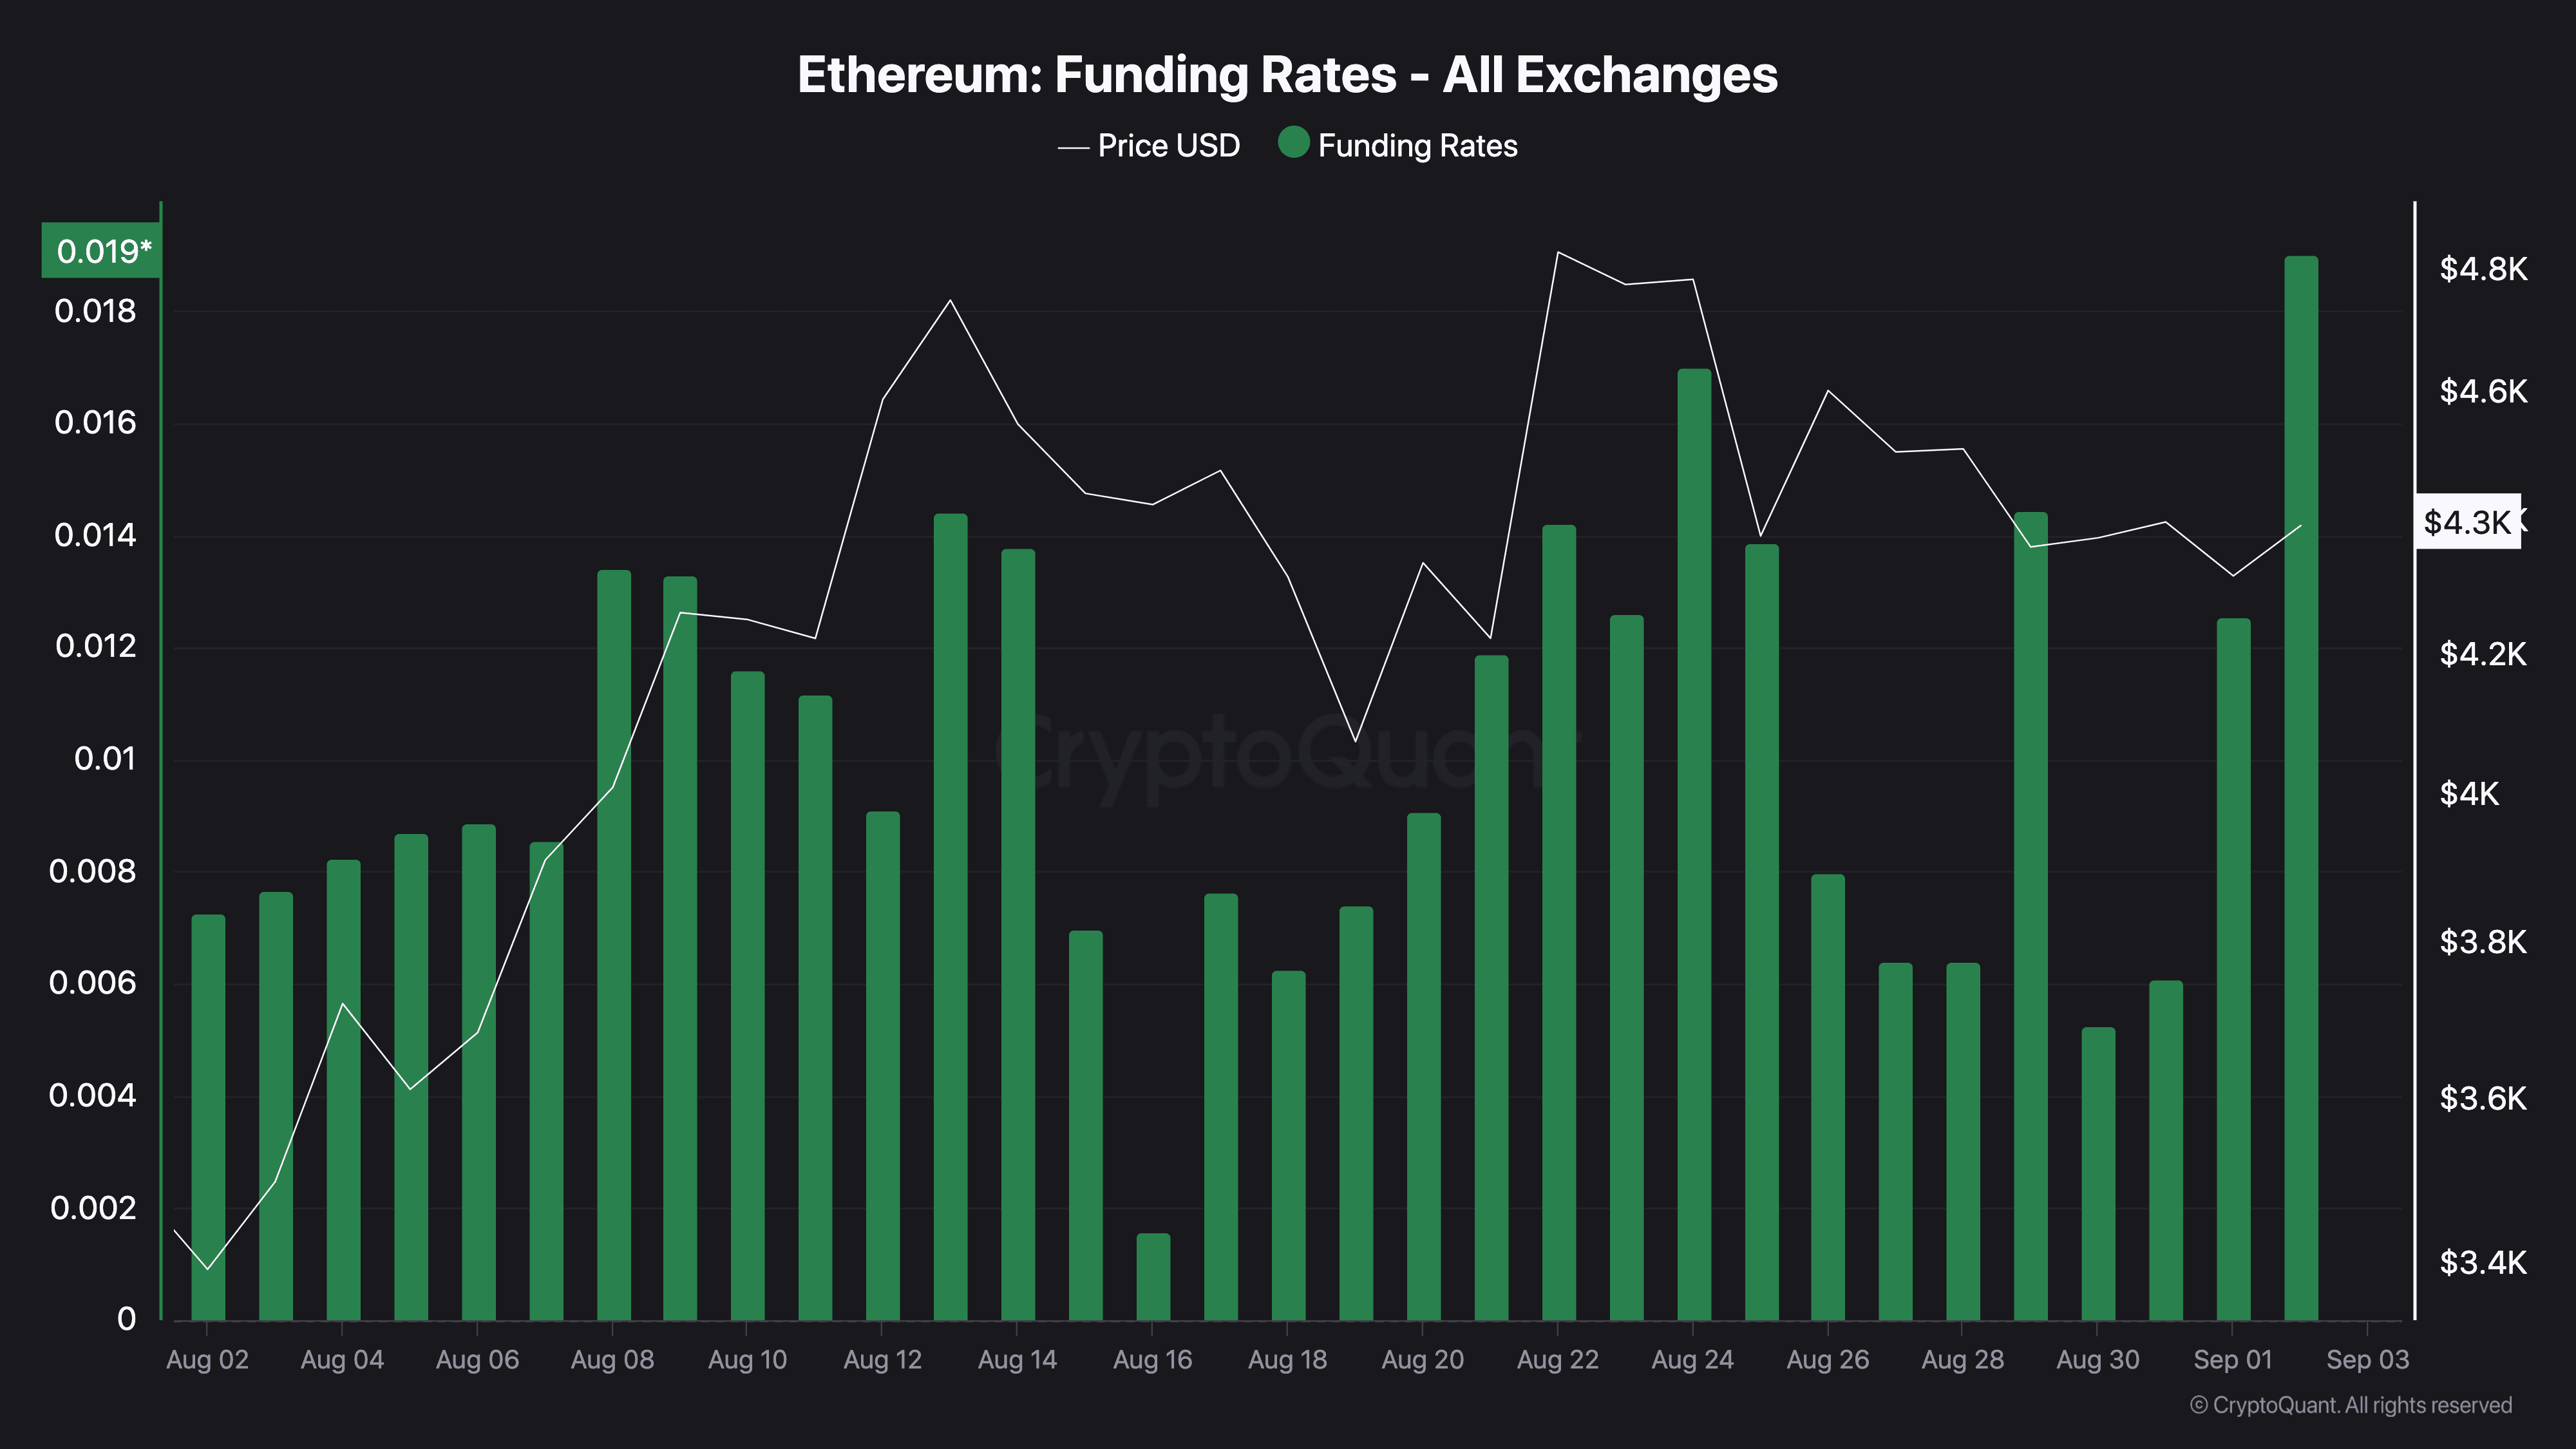
Task: Select the Aug 13 funding rate bar
Action: coord(950,917)
